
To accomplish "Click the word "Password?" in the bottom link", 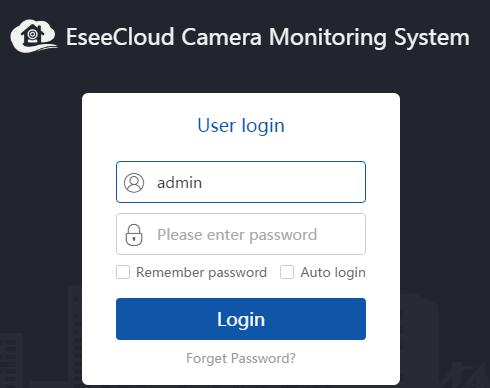I will click(263, 359).
